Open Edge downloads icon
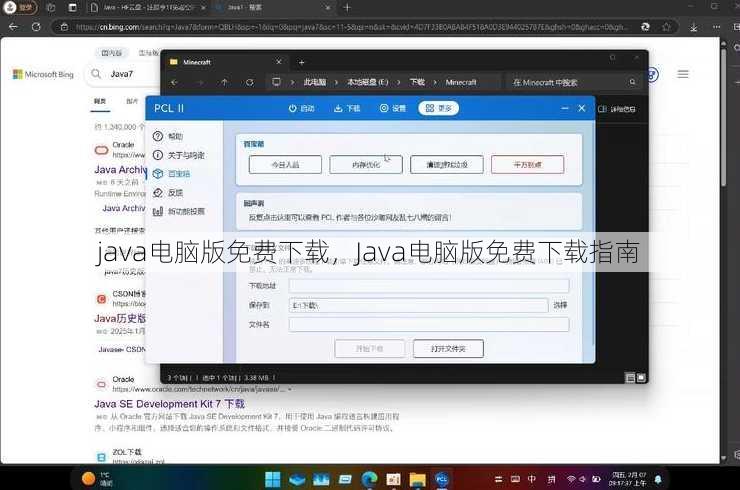 click(693, 27)
